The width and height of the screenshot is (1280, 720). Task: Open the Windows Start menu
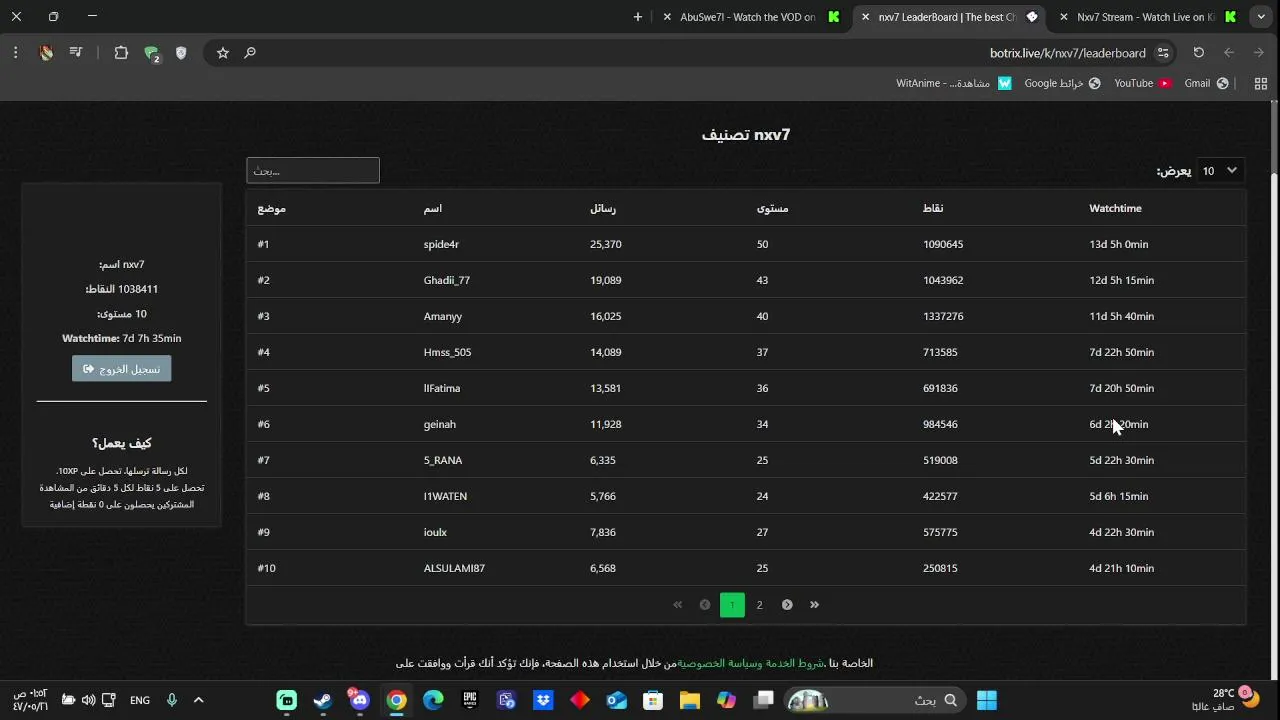coord(987,700)
